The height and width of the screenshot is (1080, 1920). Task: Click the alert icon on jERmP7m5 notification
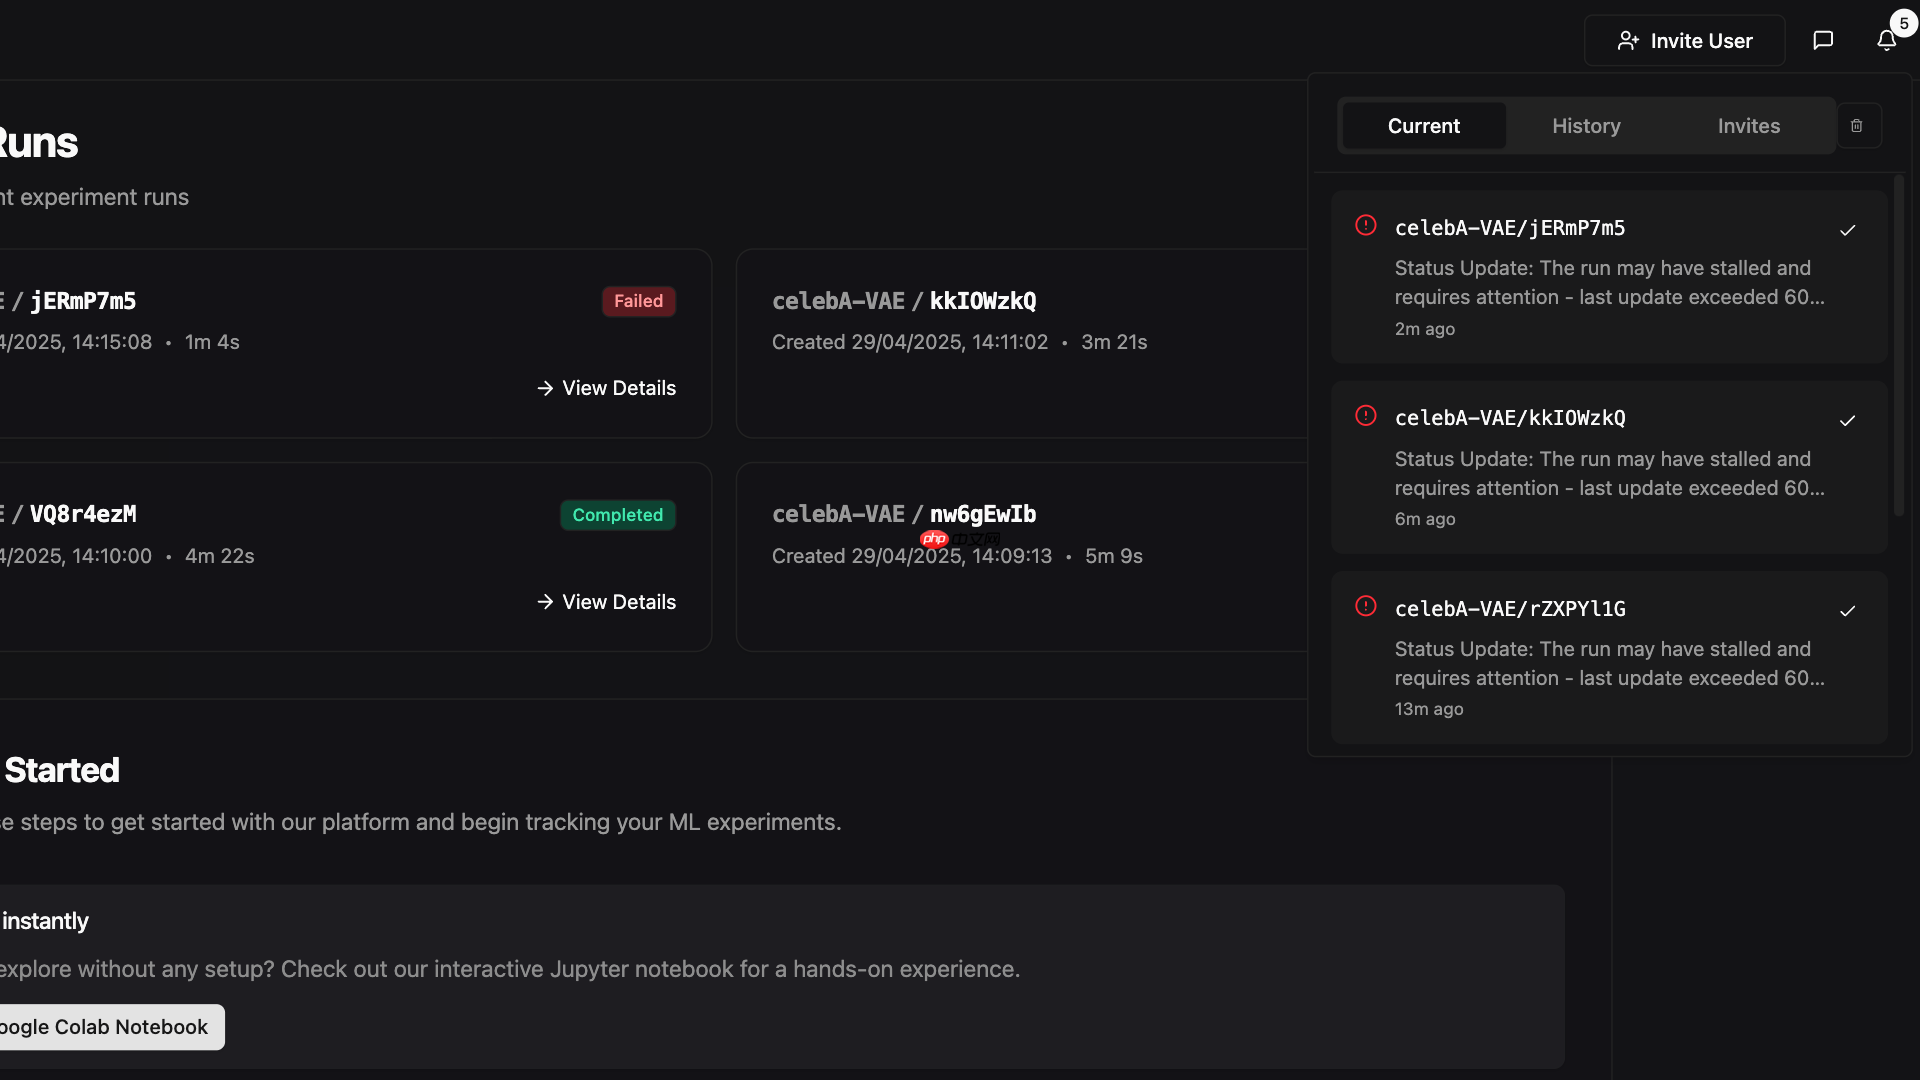click(1366, 225)
